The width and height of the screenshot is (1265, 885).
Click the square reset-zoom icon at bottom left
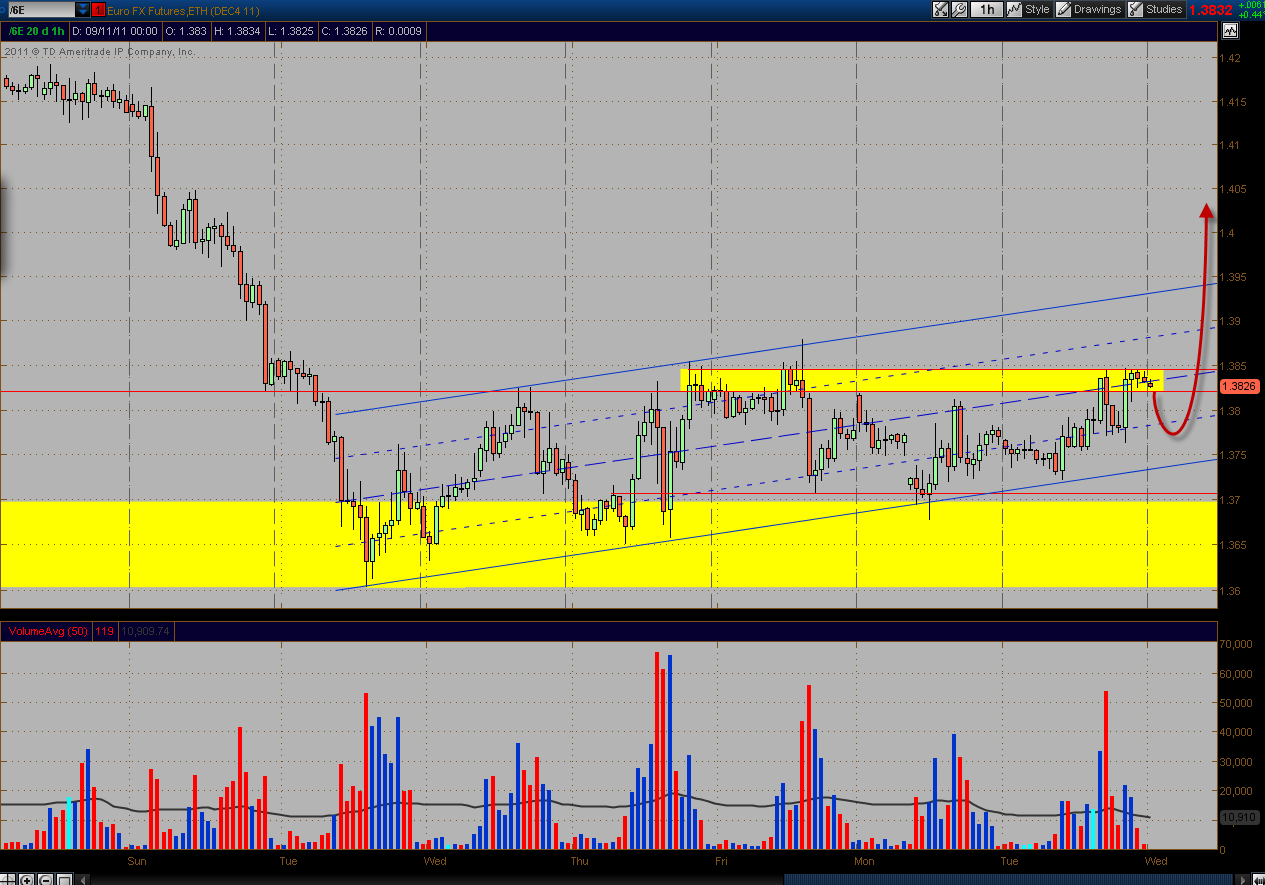point(64,880)
